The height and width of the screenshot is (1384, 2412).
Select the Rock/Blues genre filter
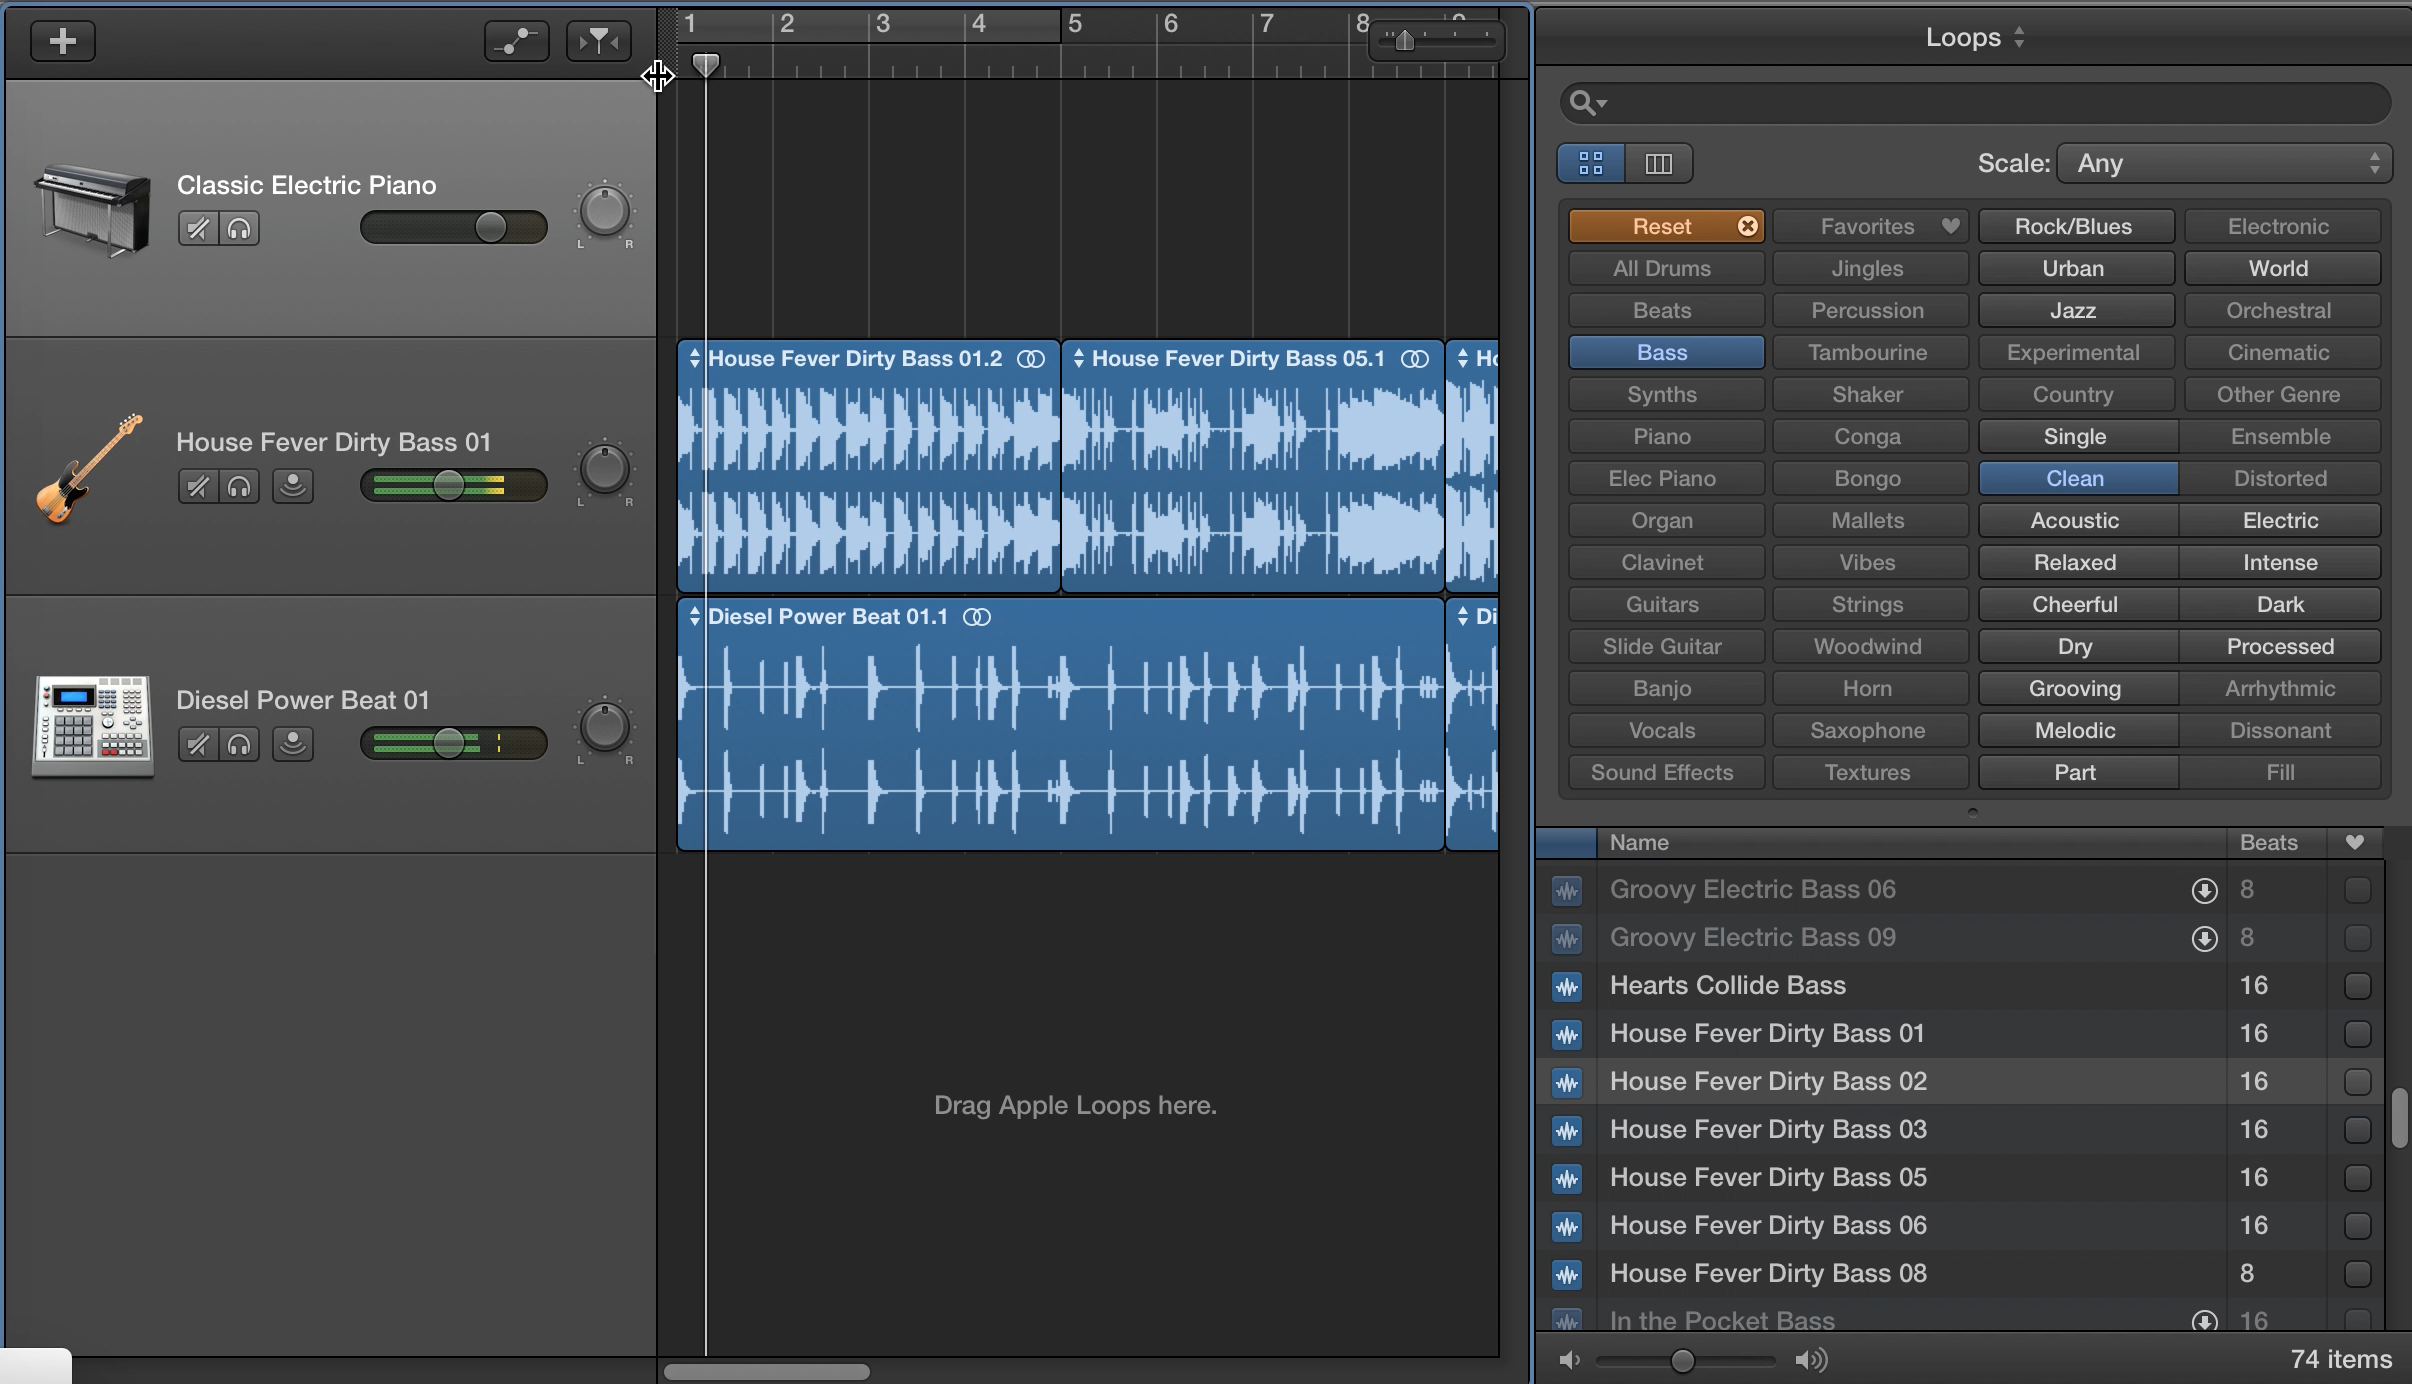click(2076, 227)
